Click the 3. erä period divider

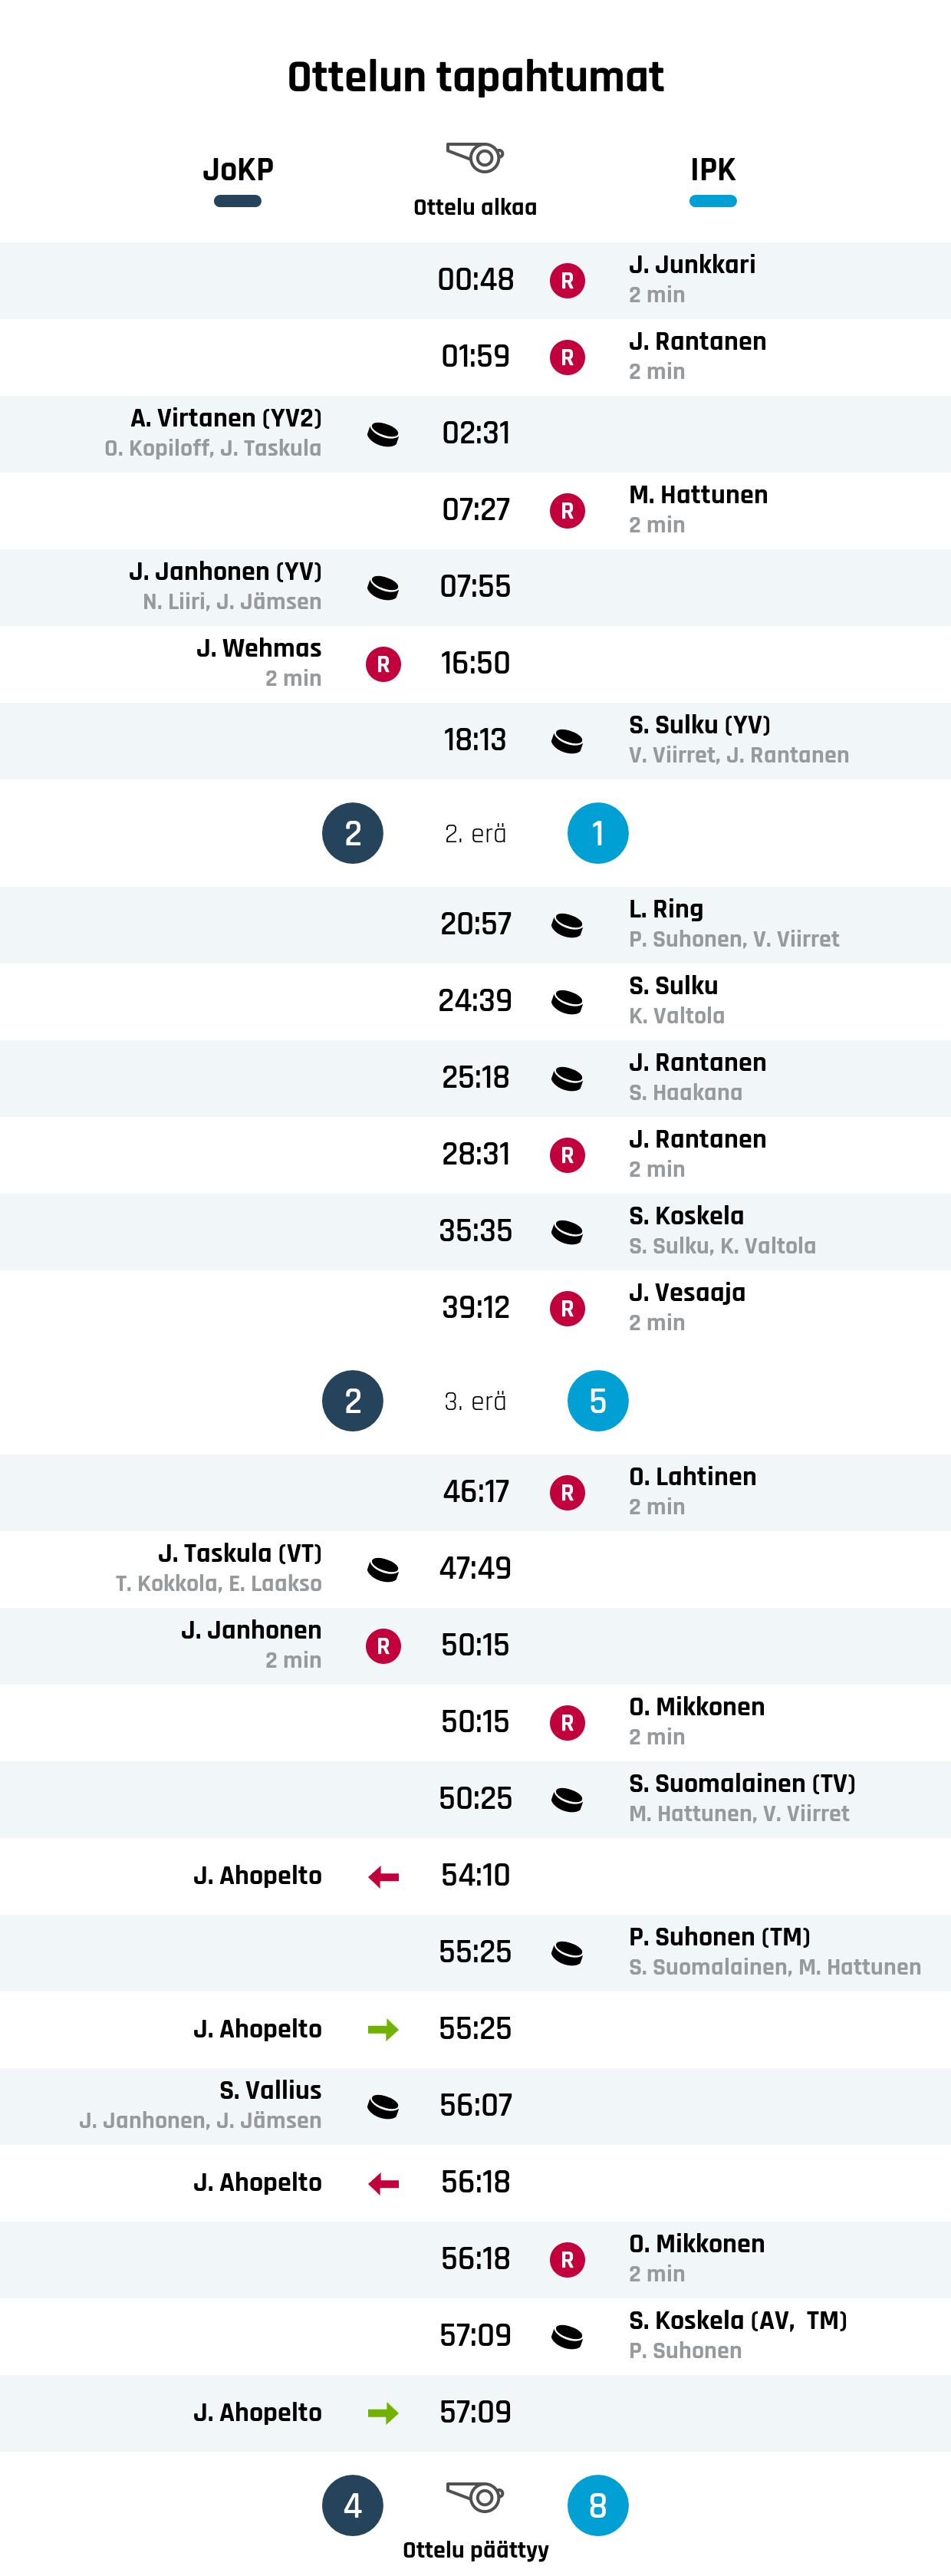(475, 1402)
